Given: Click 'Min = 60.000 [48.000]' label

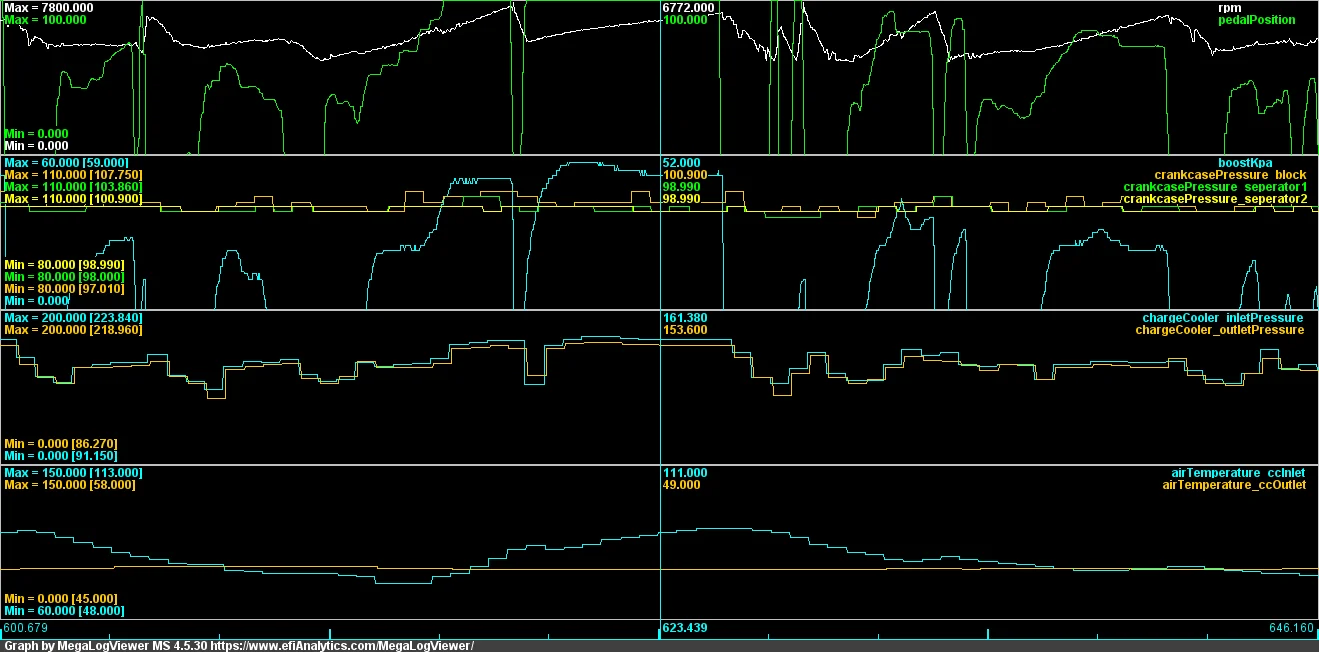Looking at the screenshot, I should tap(64, 611).
